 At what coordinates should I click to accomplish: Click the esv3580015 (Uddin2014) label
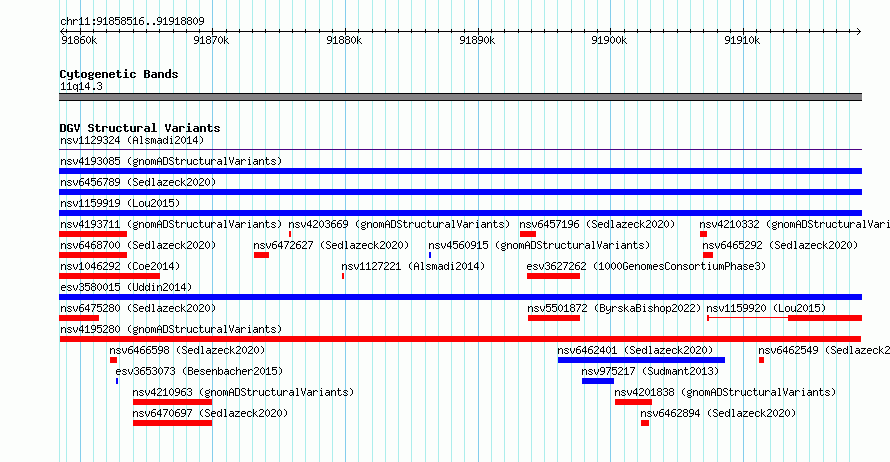pyautogui.click(x=126, y=287)
